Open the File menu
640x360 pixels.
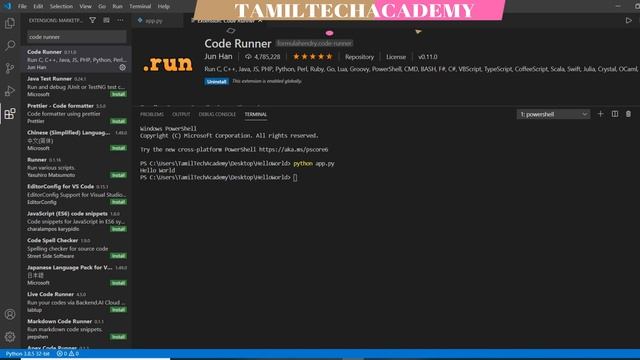click(22, 7)
